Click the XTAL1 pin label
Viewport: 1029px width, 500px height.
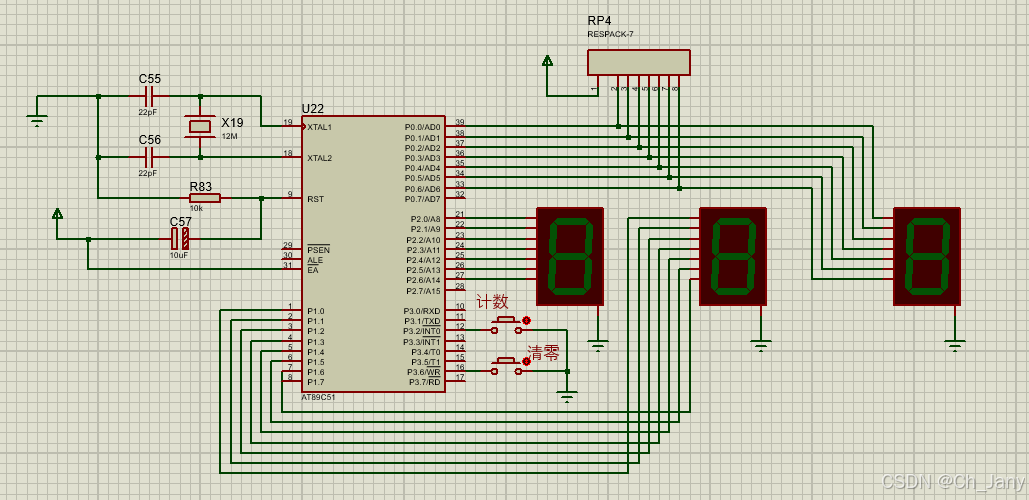point(320,127)
